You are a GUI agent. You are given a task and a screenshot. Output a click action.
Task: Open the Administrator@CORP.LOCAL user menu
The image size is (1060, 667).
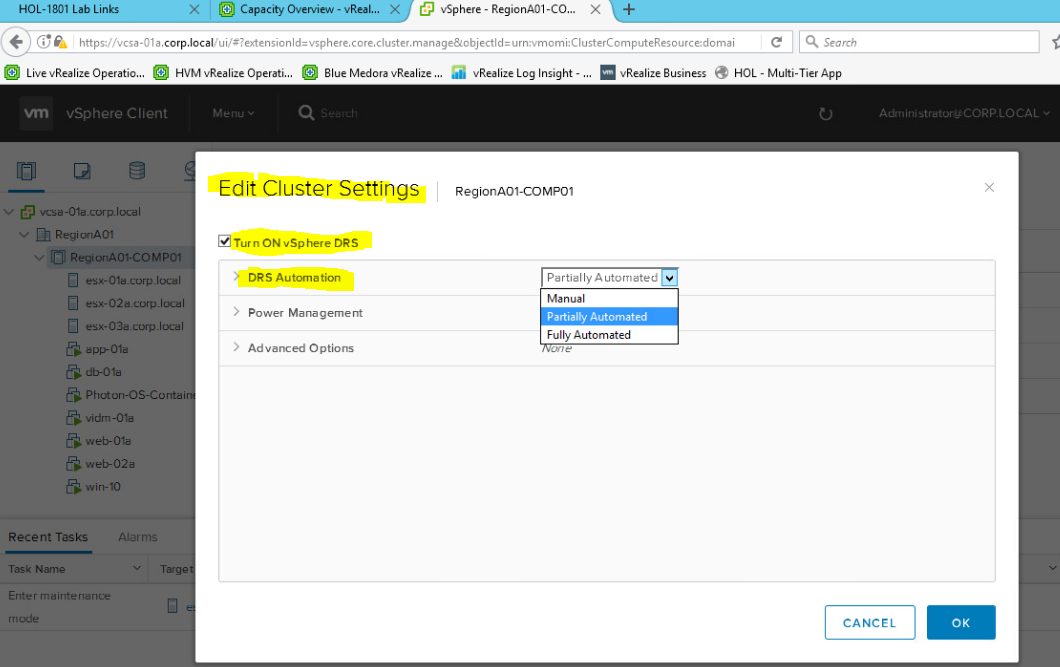(964, 114)
